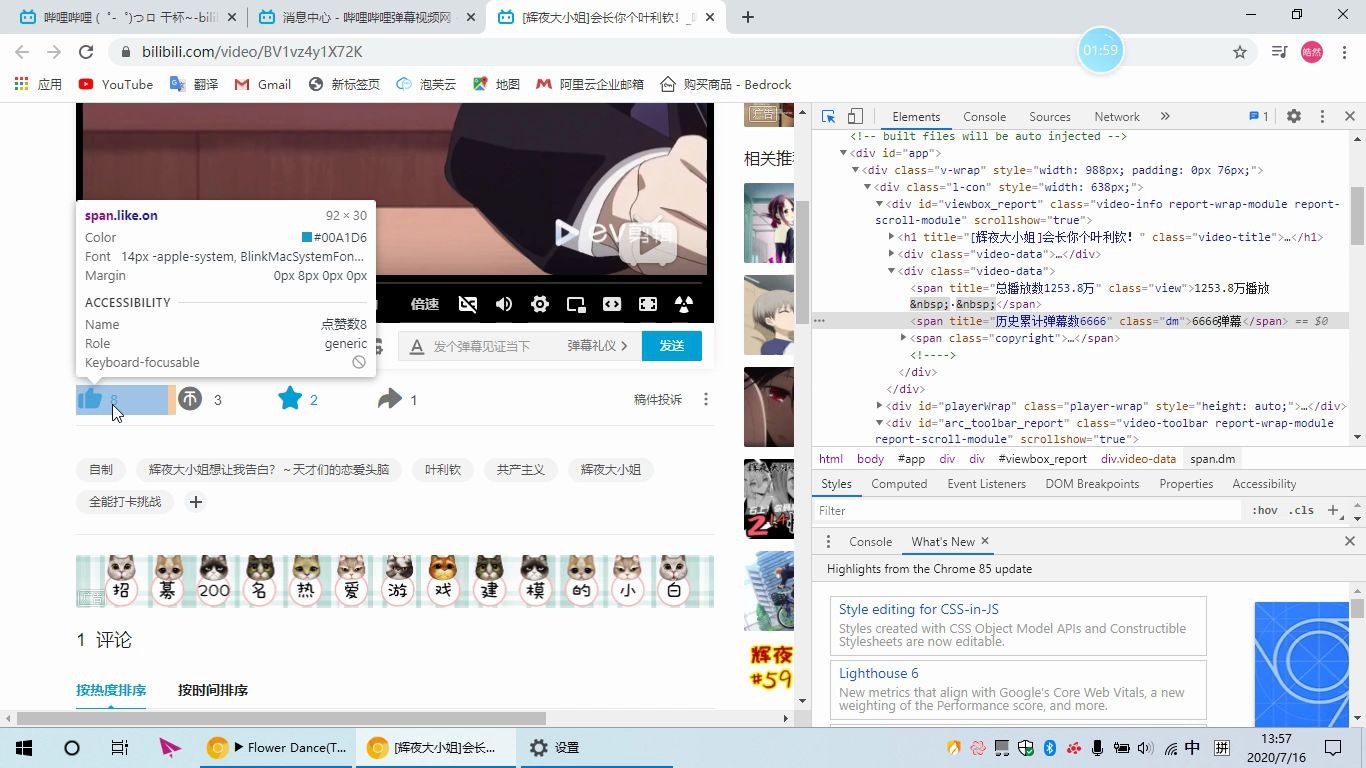Click the styles Filter input field
The width and height of the screenshot is (1366, 768).
[1027, 511]
